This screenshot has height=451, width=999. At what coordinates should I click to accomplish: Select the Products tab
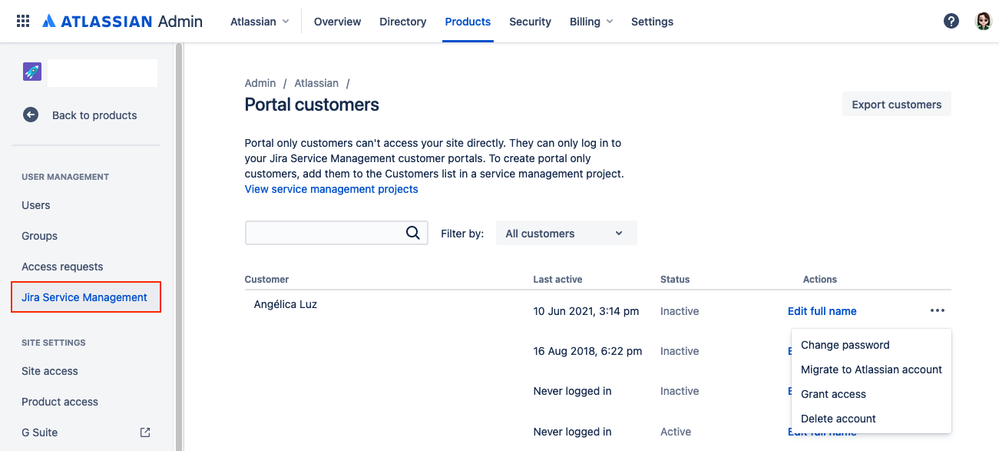[468, 22]
